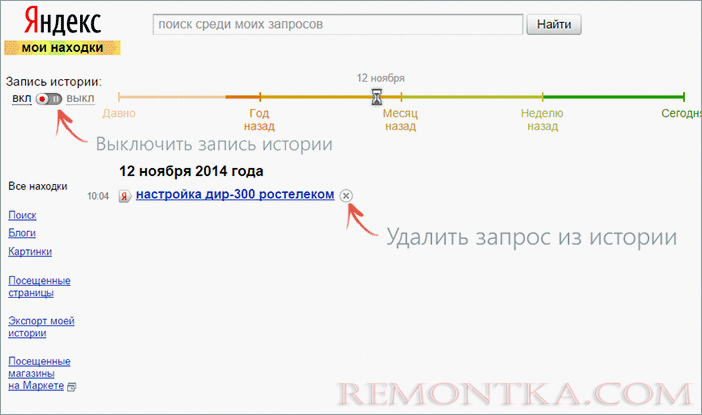702x415 pixels.
Task: Jump to Неделю назад on the timeline
Action: (x=542, y=120)
